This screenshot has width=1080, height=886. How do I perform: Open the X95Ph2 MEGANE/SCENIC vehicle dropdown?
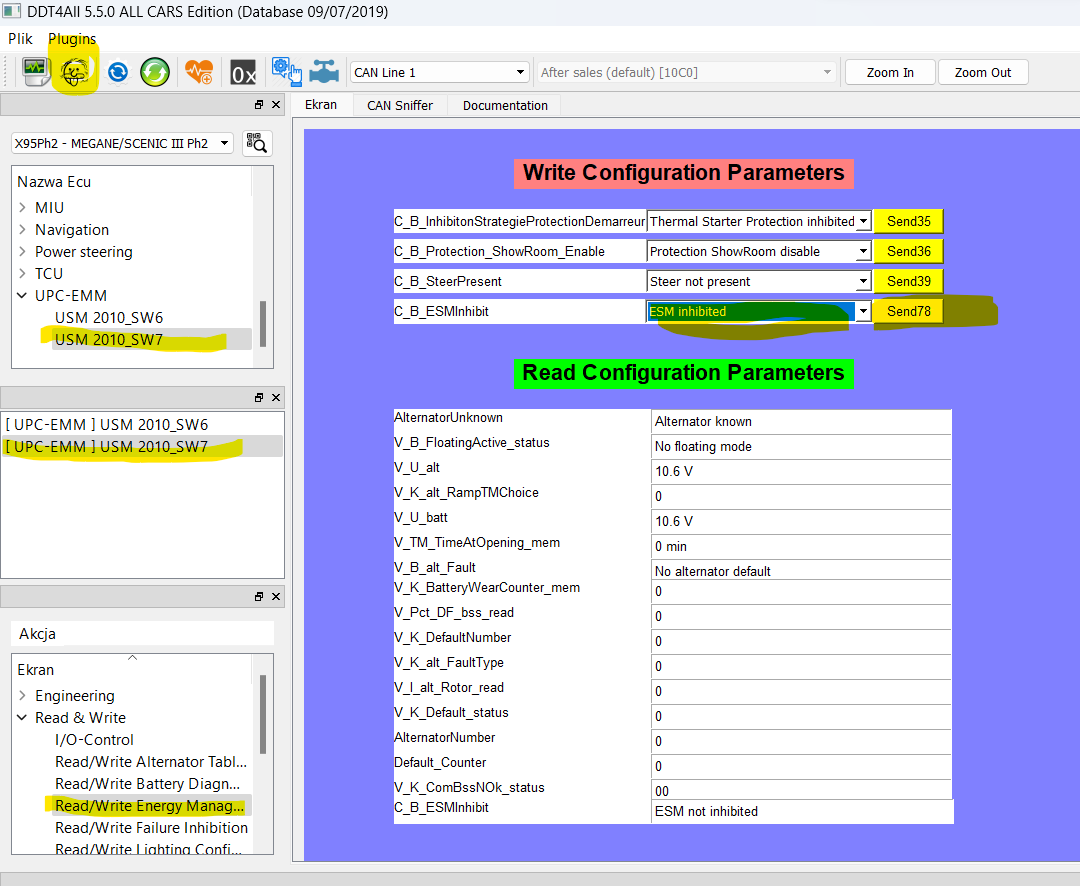click(x=122, y=143)
